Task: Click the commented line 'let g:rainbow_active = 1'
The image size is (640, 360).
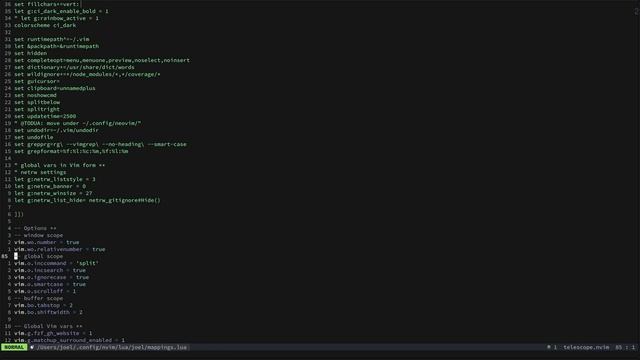Action: (56, 18)
